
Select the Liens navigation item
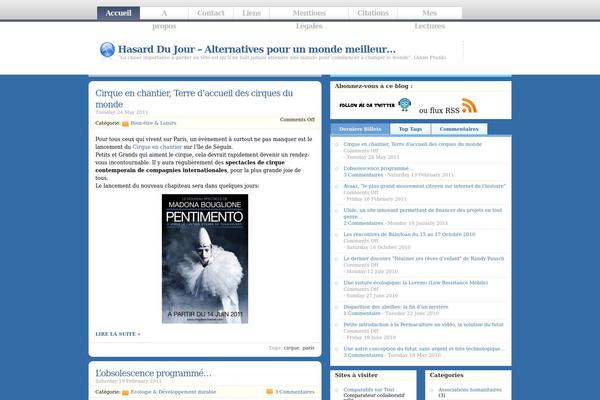coord(251,13)
